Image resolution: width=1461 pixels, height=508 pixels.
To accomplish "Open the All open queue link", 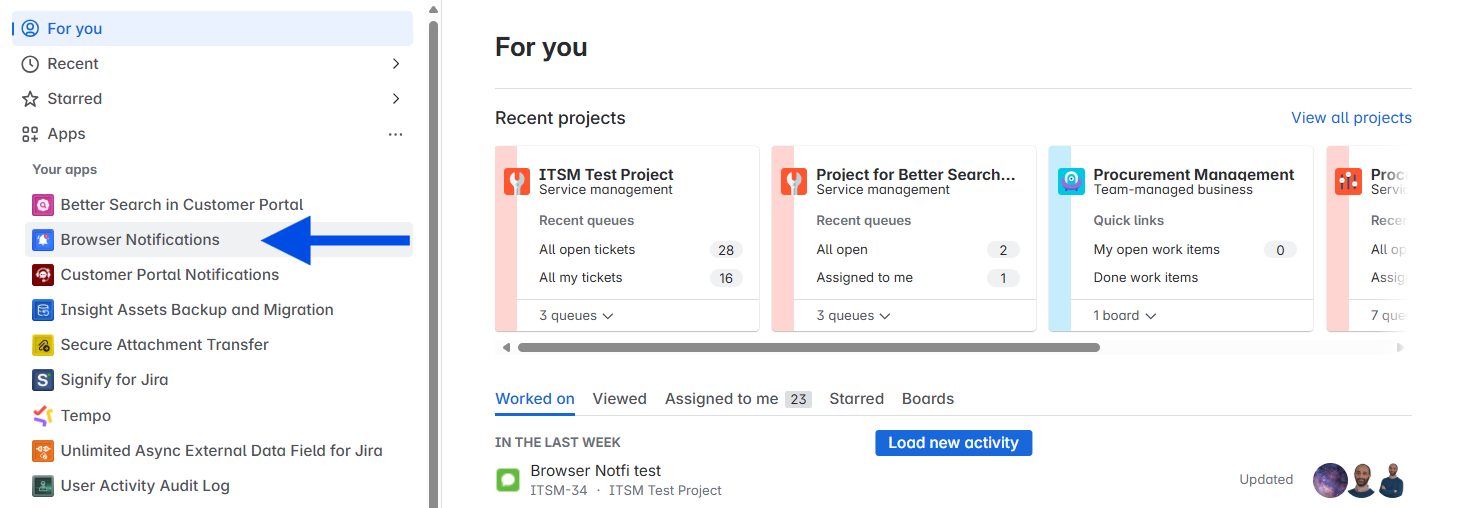I will [842, 250].
